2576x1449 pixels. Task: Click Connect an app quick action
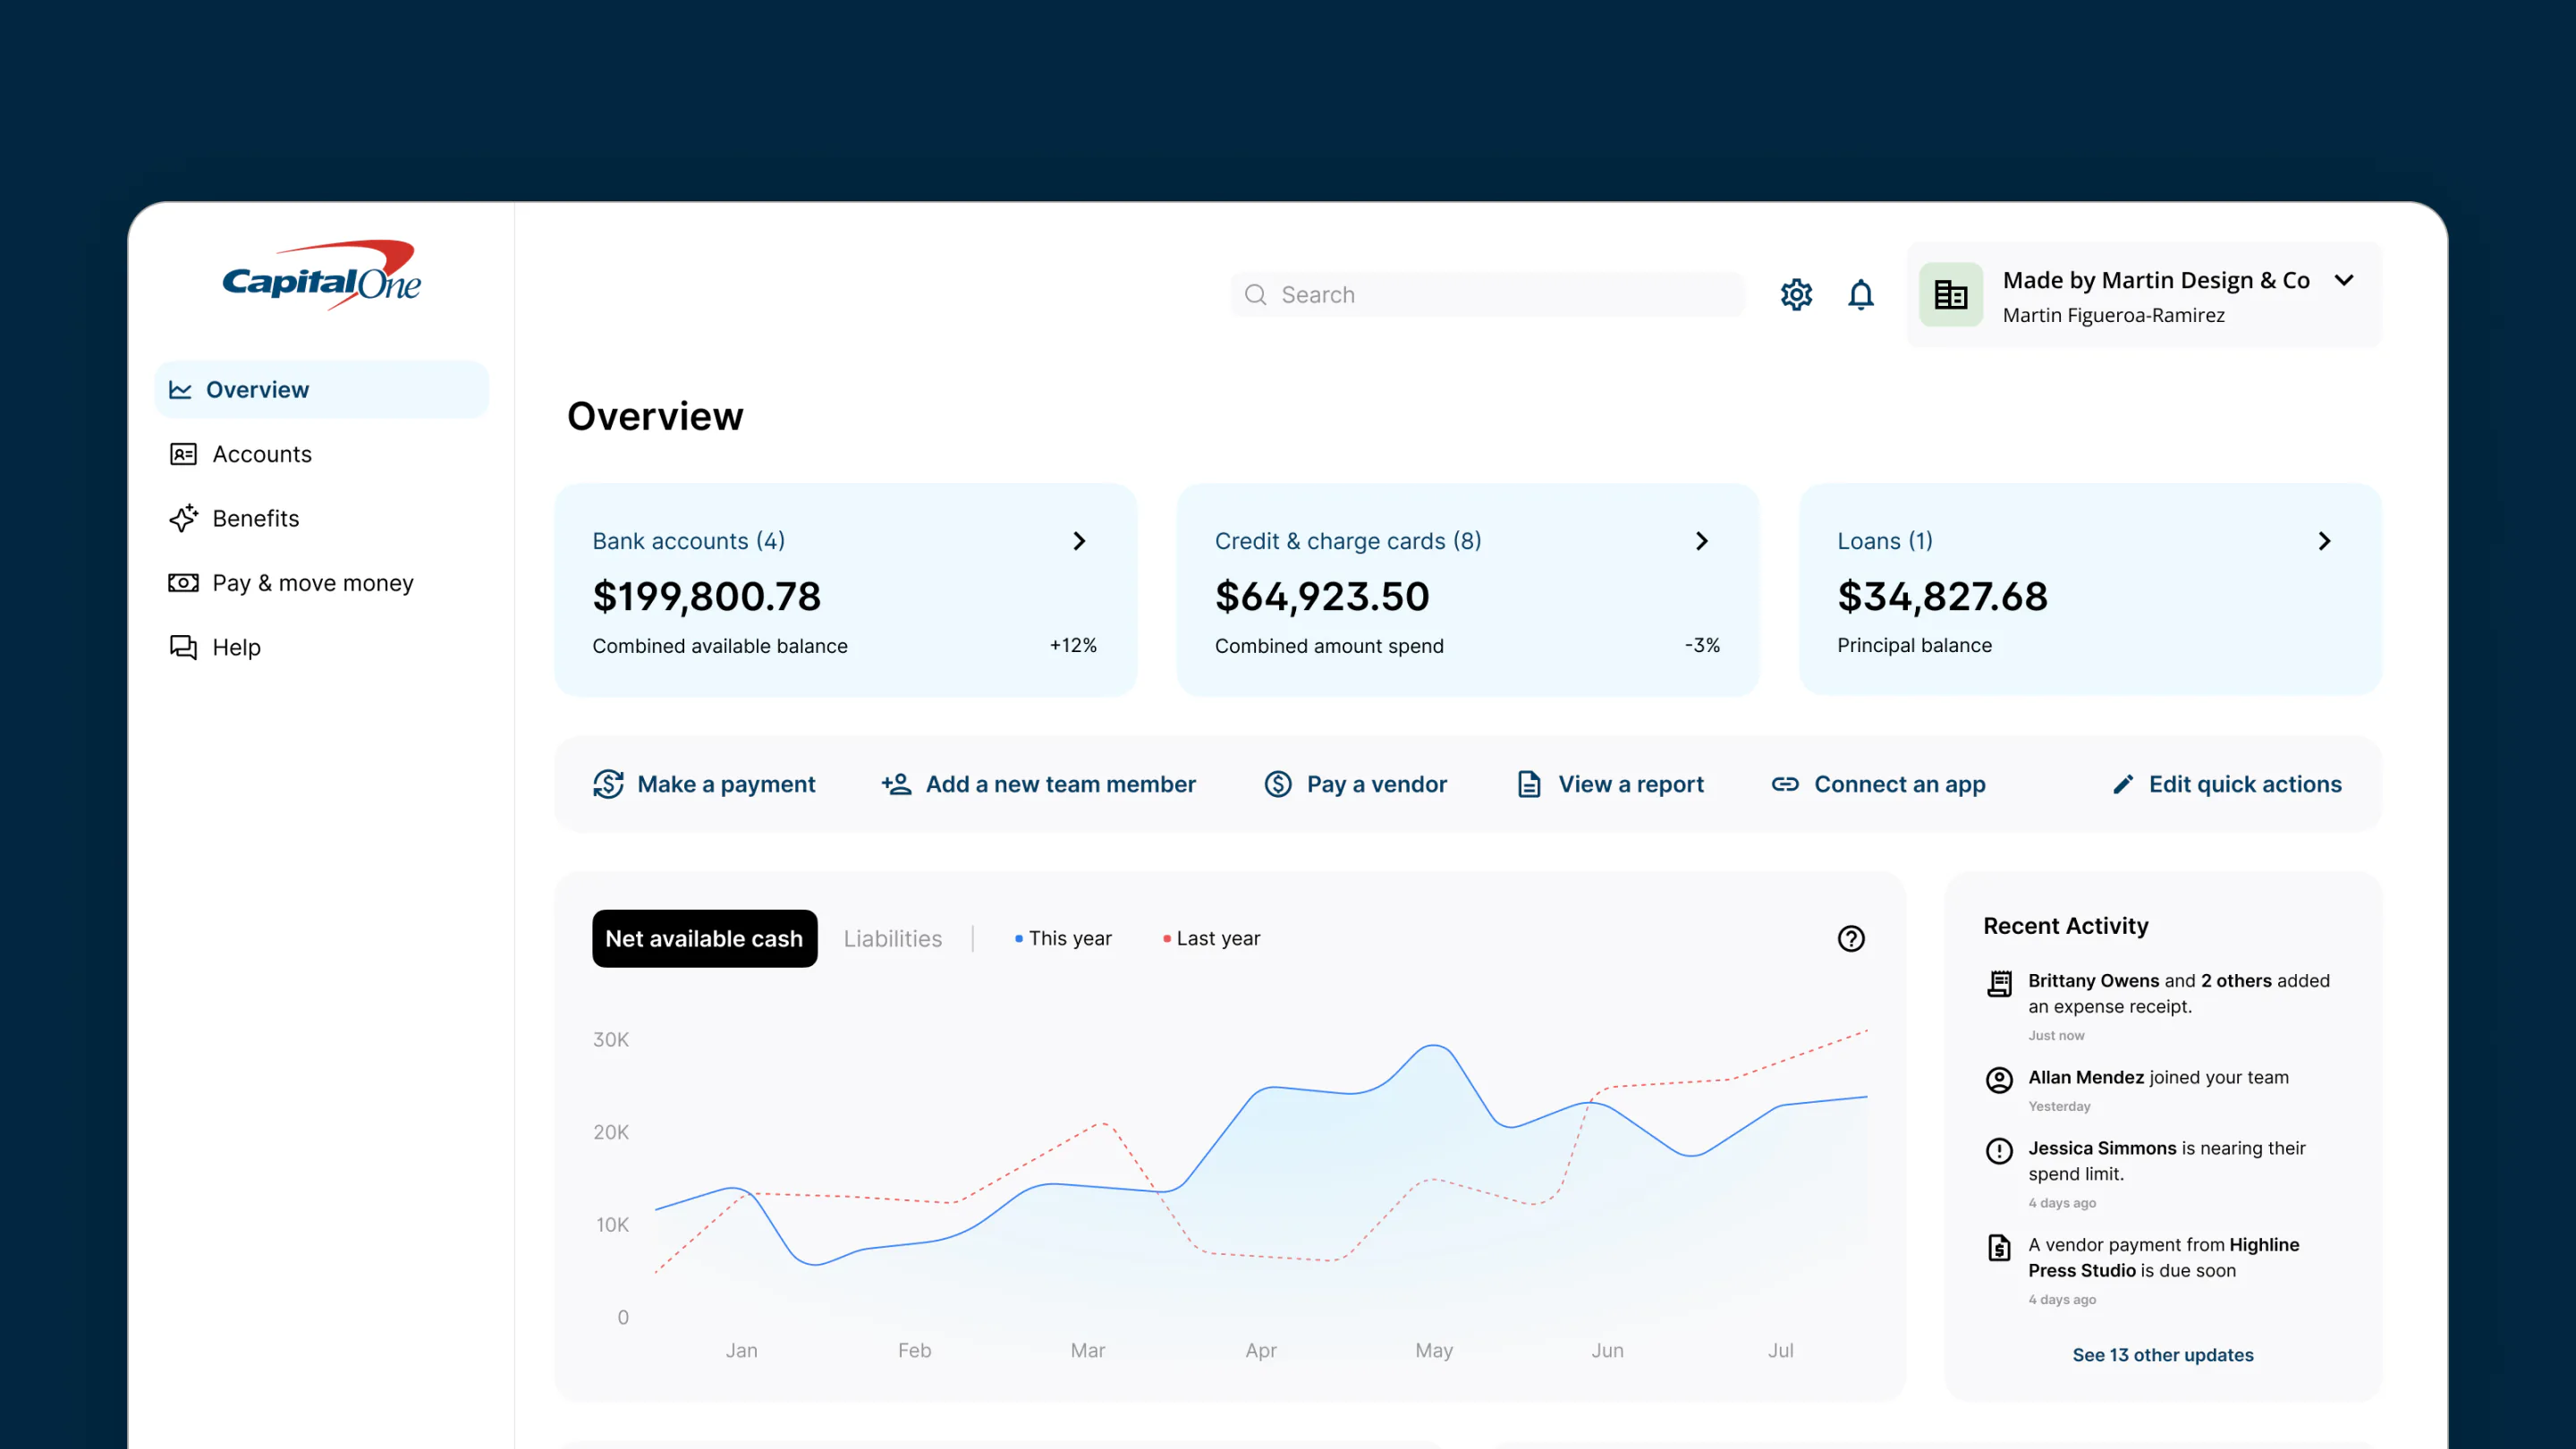point(1878,784)
